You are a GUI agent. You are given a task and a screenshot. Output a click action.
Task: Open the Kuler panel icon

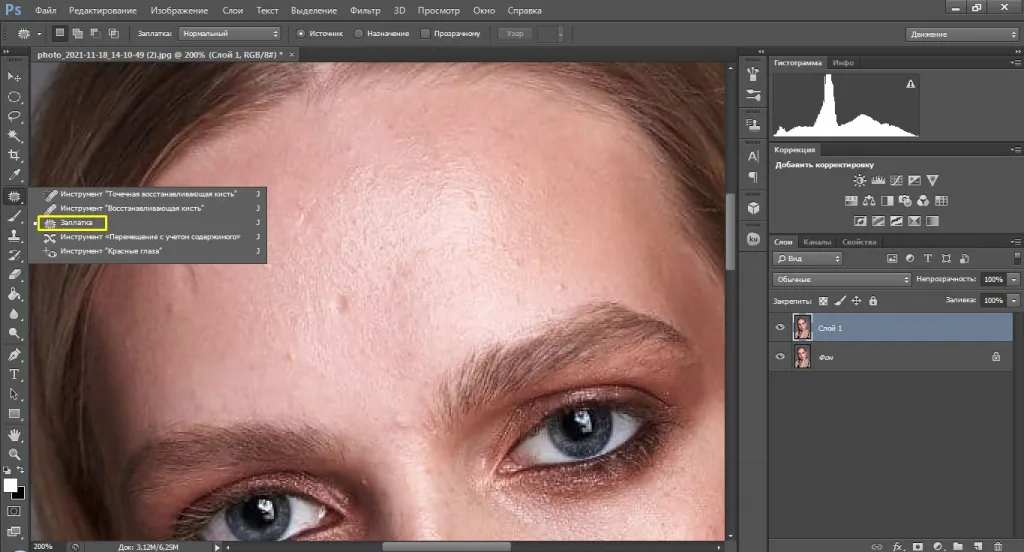[x=753, y=239]
